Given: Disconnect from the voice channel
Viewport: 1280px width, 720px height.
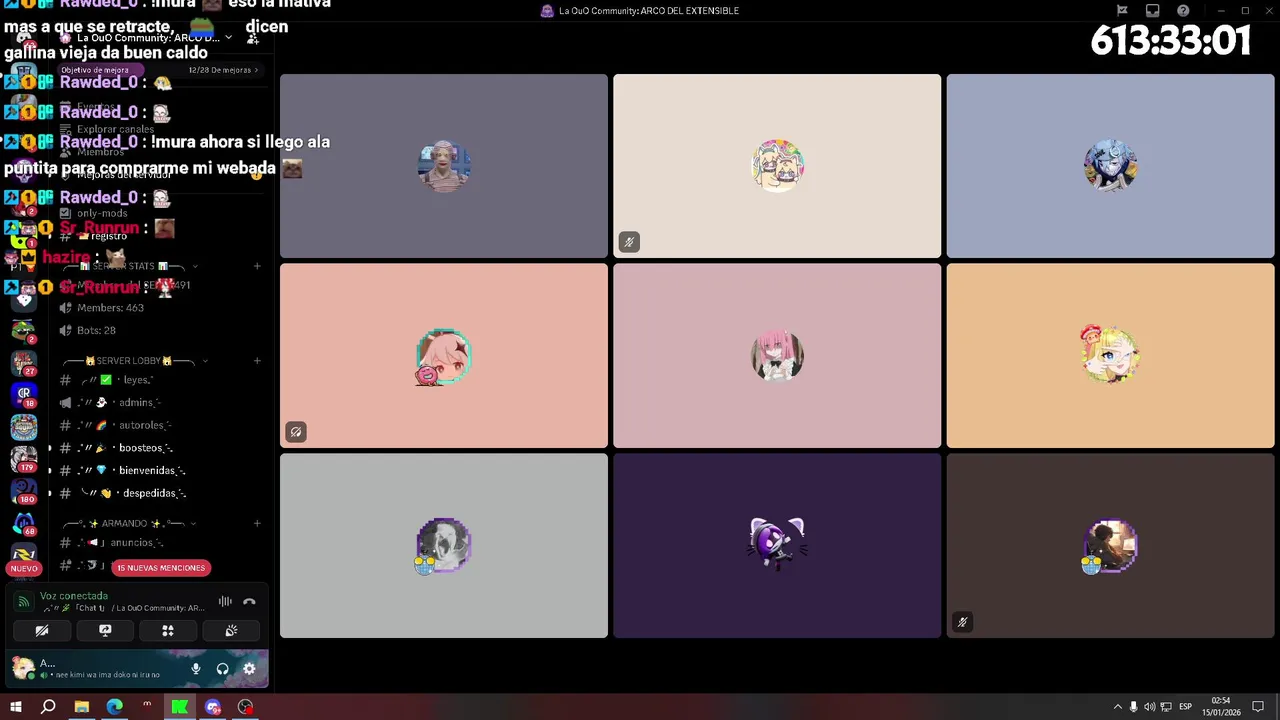Looking at the screenshot, I should (x=249, y=602).
